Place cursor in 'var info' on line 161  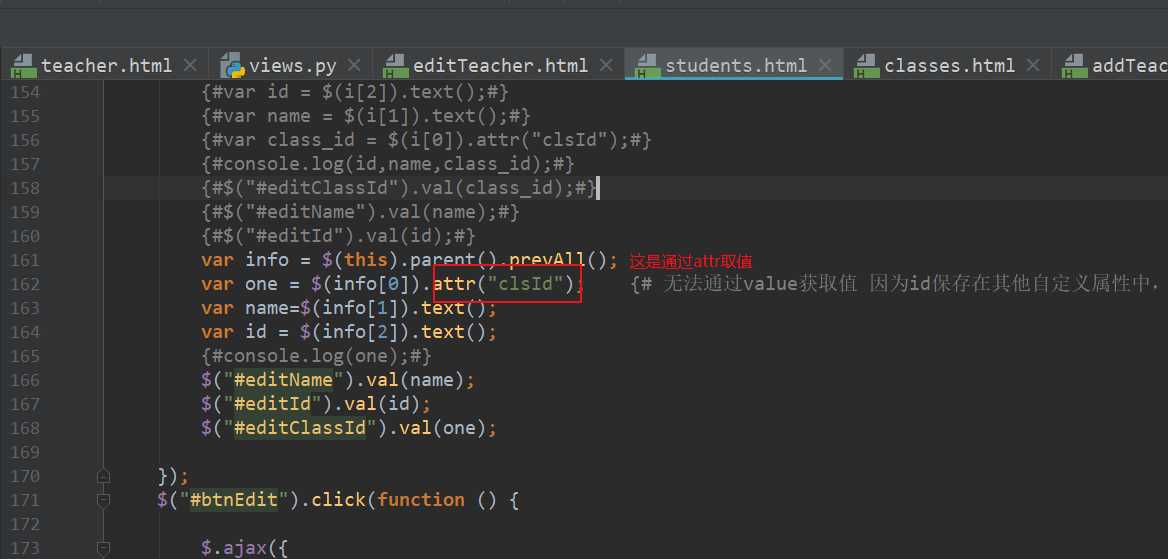245,260
